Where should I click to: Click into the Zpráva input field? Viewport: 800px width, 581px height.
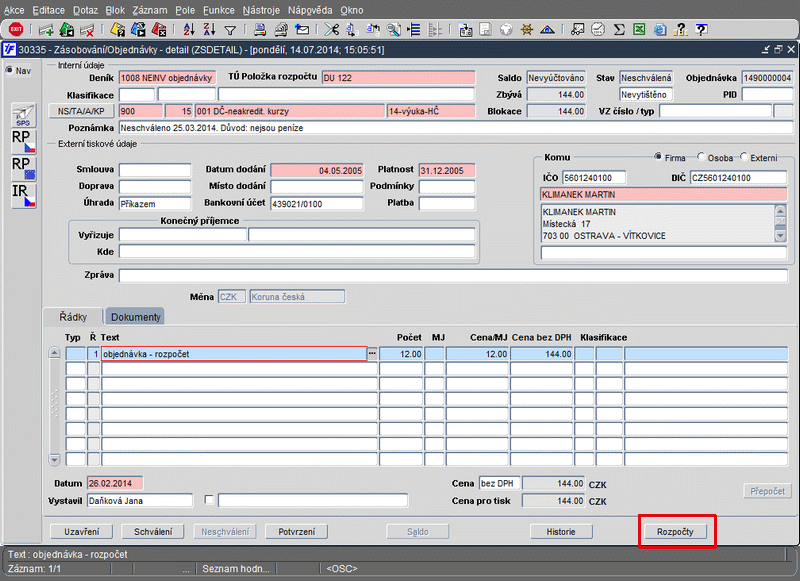(452, 275)
